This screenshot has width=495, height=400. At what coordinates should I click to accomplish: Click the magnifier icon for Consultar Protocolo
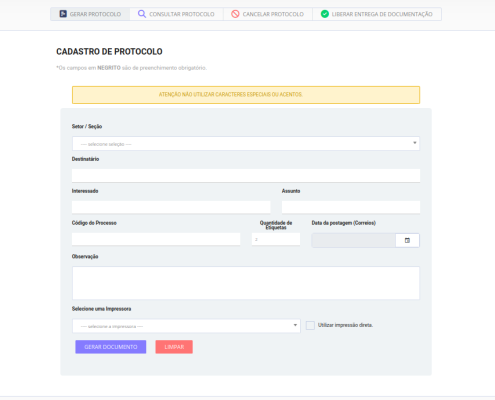142,14
